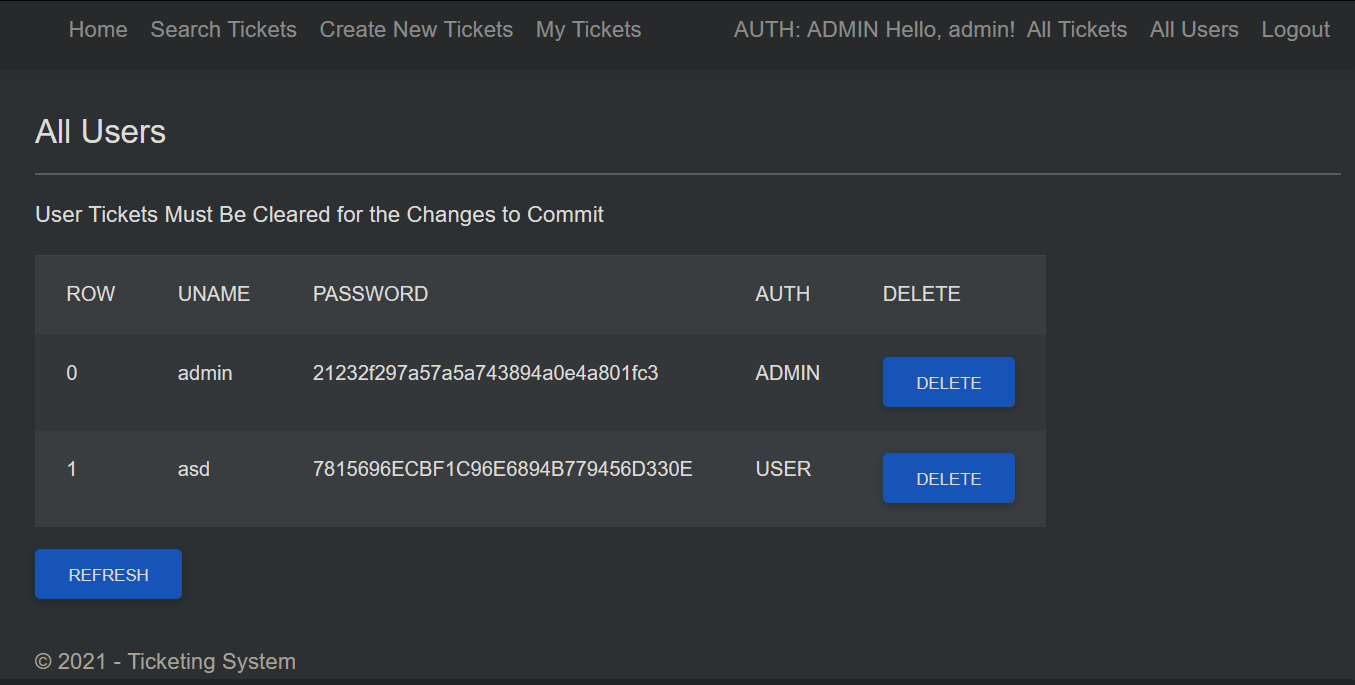The height and width of the screenshot is (685, 1355).
Task: Navigate to Search Tickets
Action: pyautogui.click(x=223, y=29)
